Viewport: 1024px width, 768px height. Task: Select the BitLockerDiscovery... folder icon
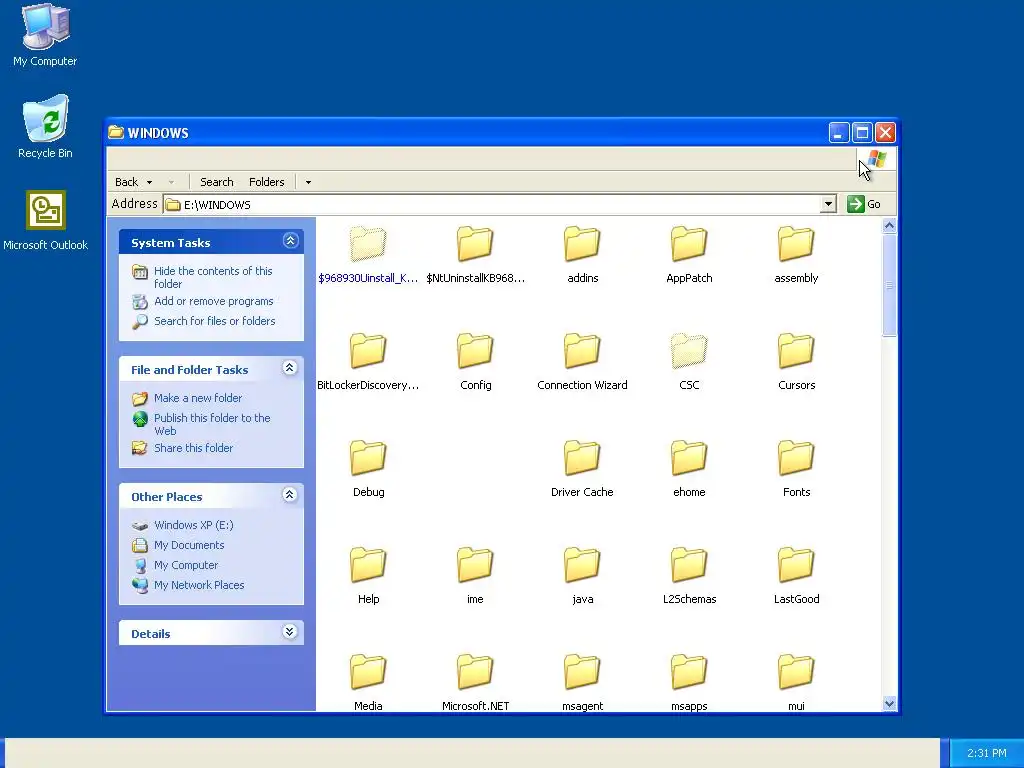click(x=368, y=351)
